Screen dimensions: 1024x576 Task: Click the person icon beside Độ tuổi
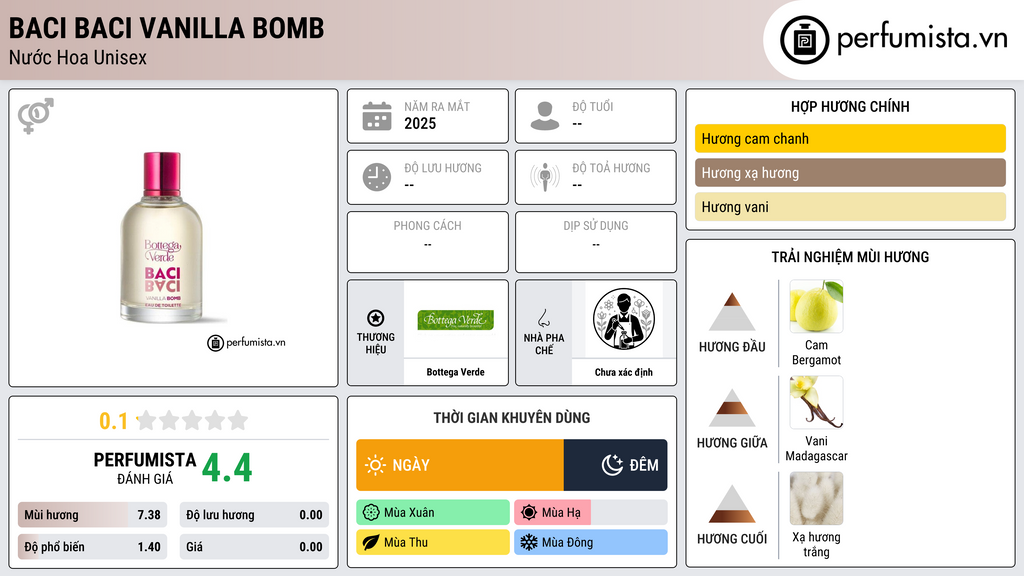[x=545, y=116]
